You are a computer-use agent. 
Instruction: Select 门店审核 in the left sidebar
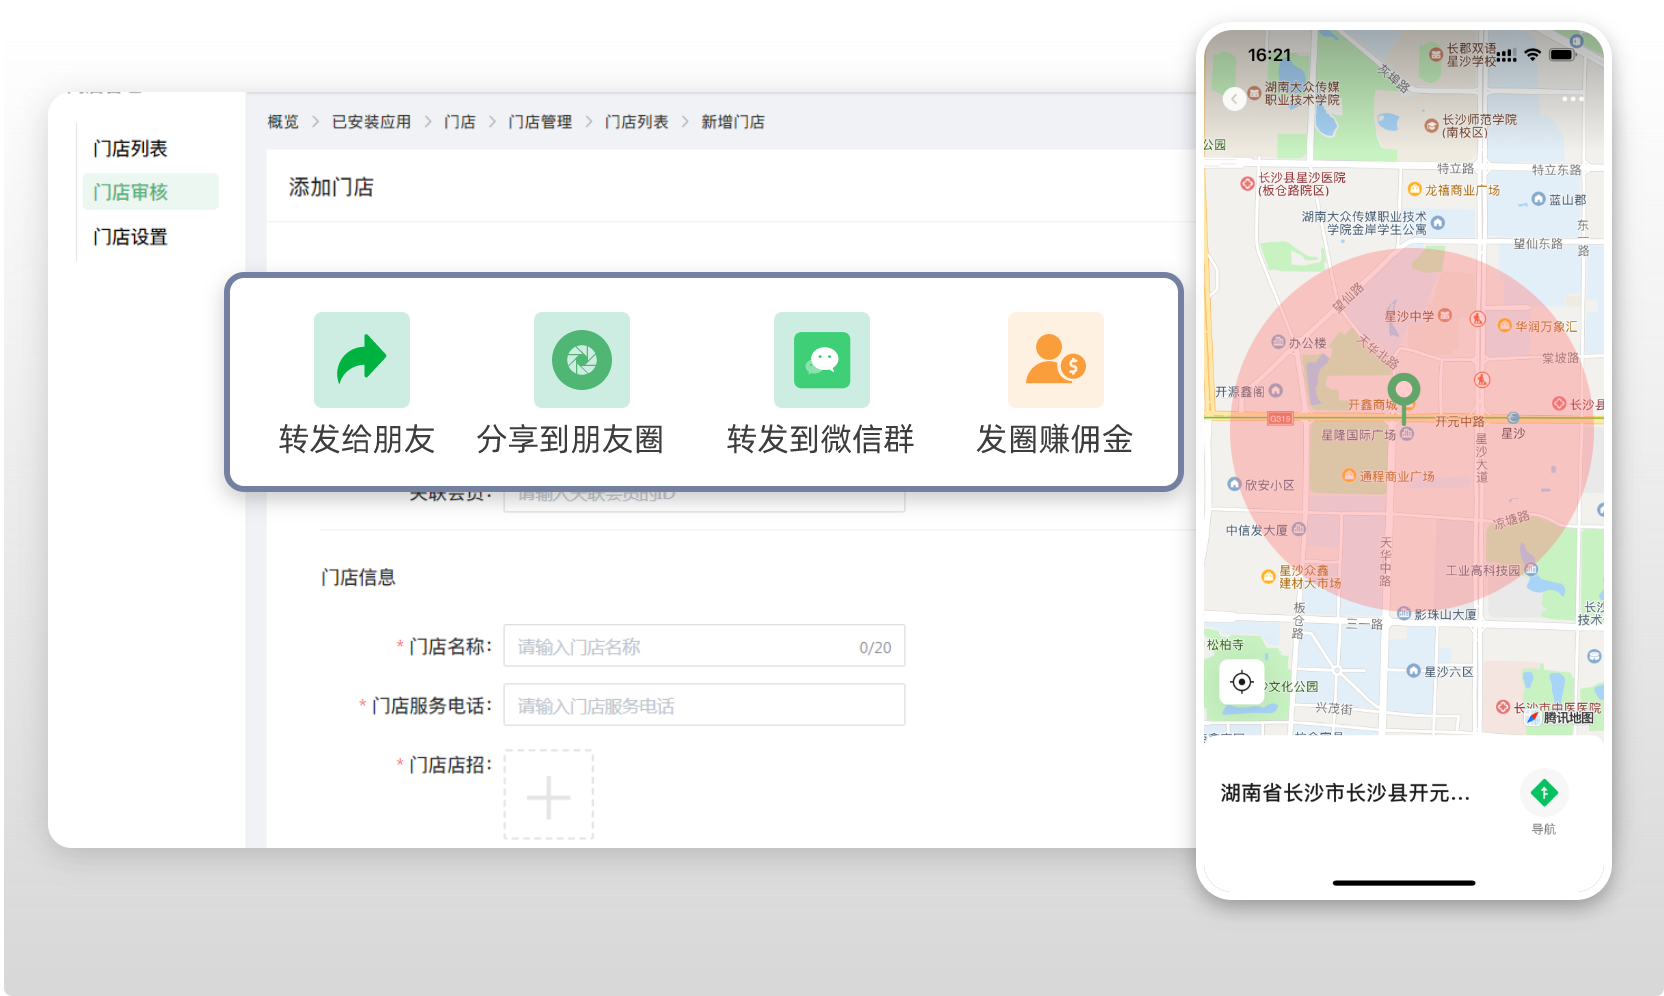(130, 192)
